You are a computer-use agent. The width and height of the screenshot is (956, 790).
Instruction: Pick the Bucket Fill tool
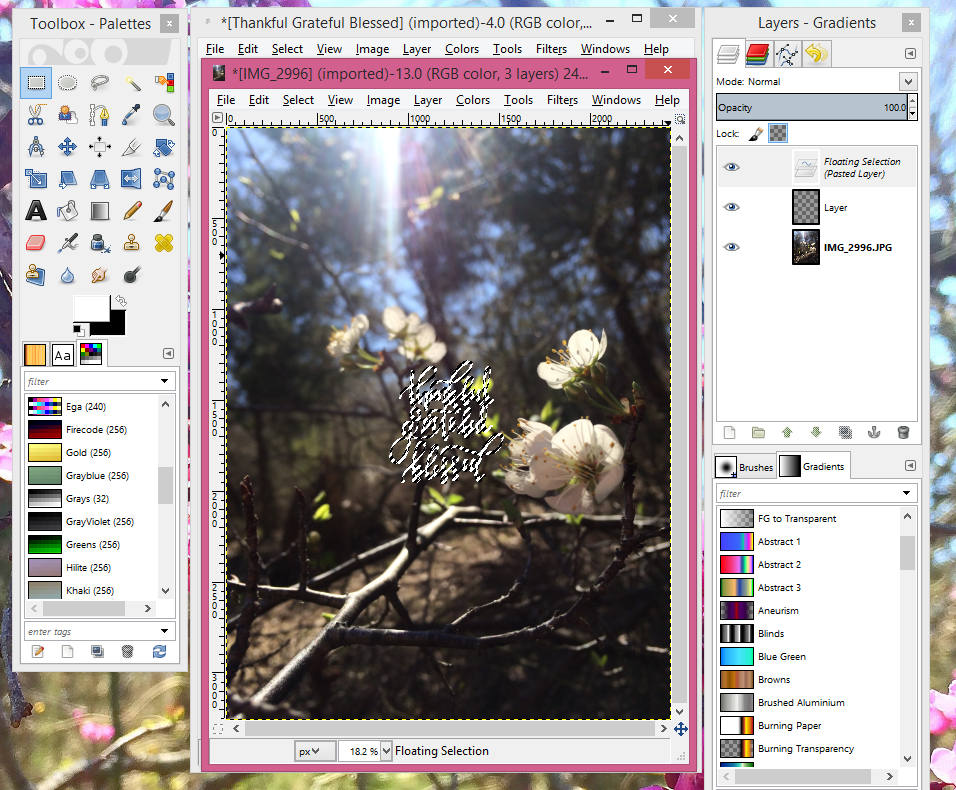68,210
